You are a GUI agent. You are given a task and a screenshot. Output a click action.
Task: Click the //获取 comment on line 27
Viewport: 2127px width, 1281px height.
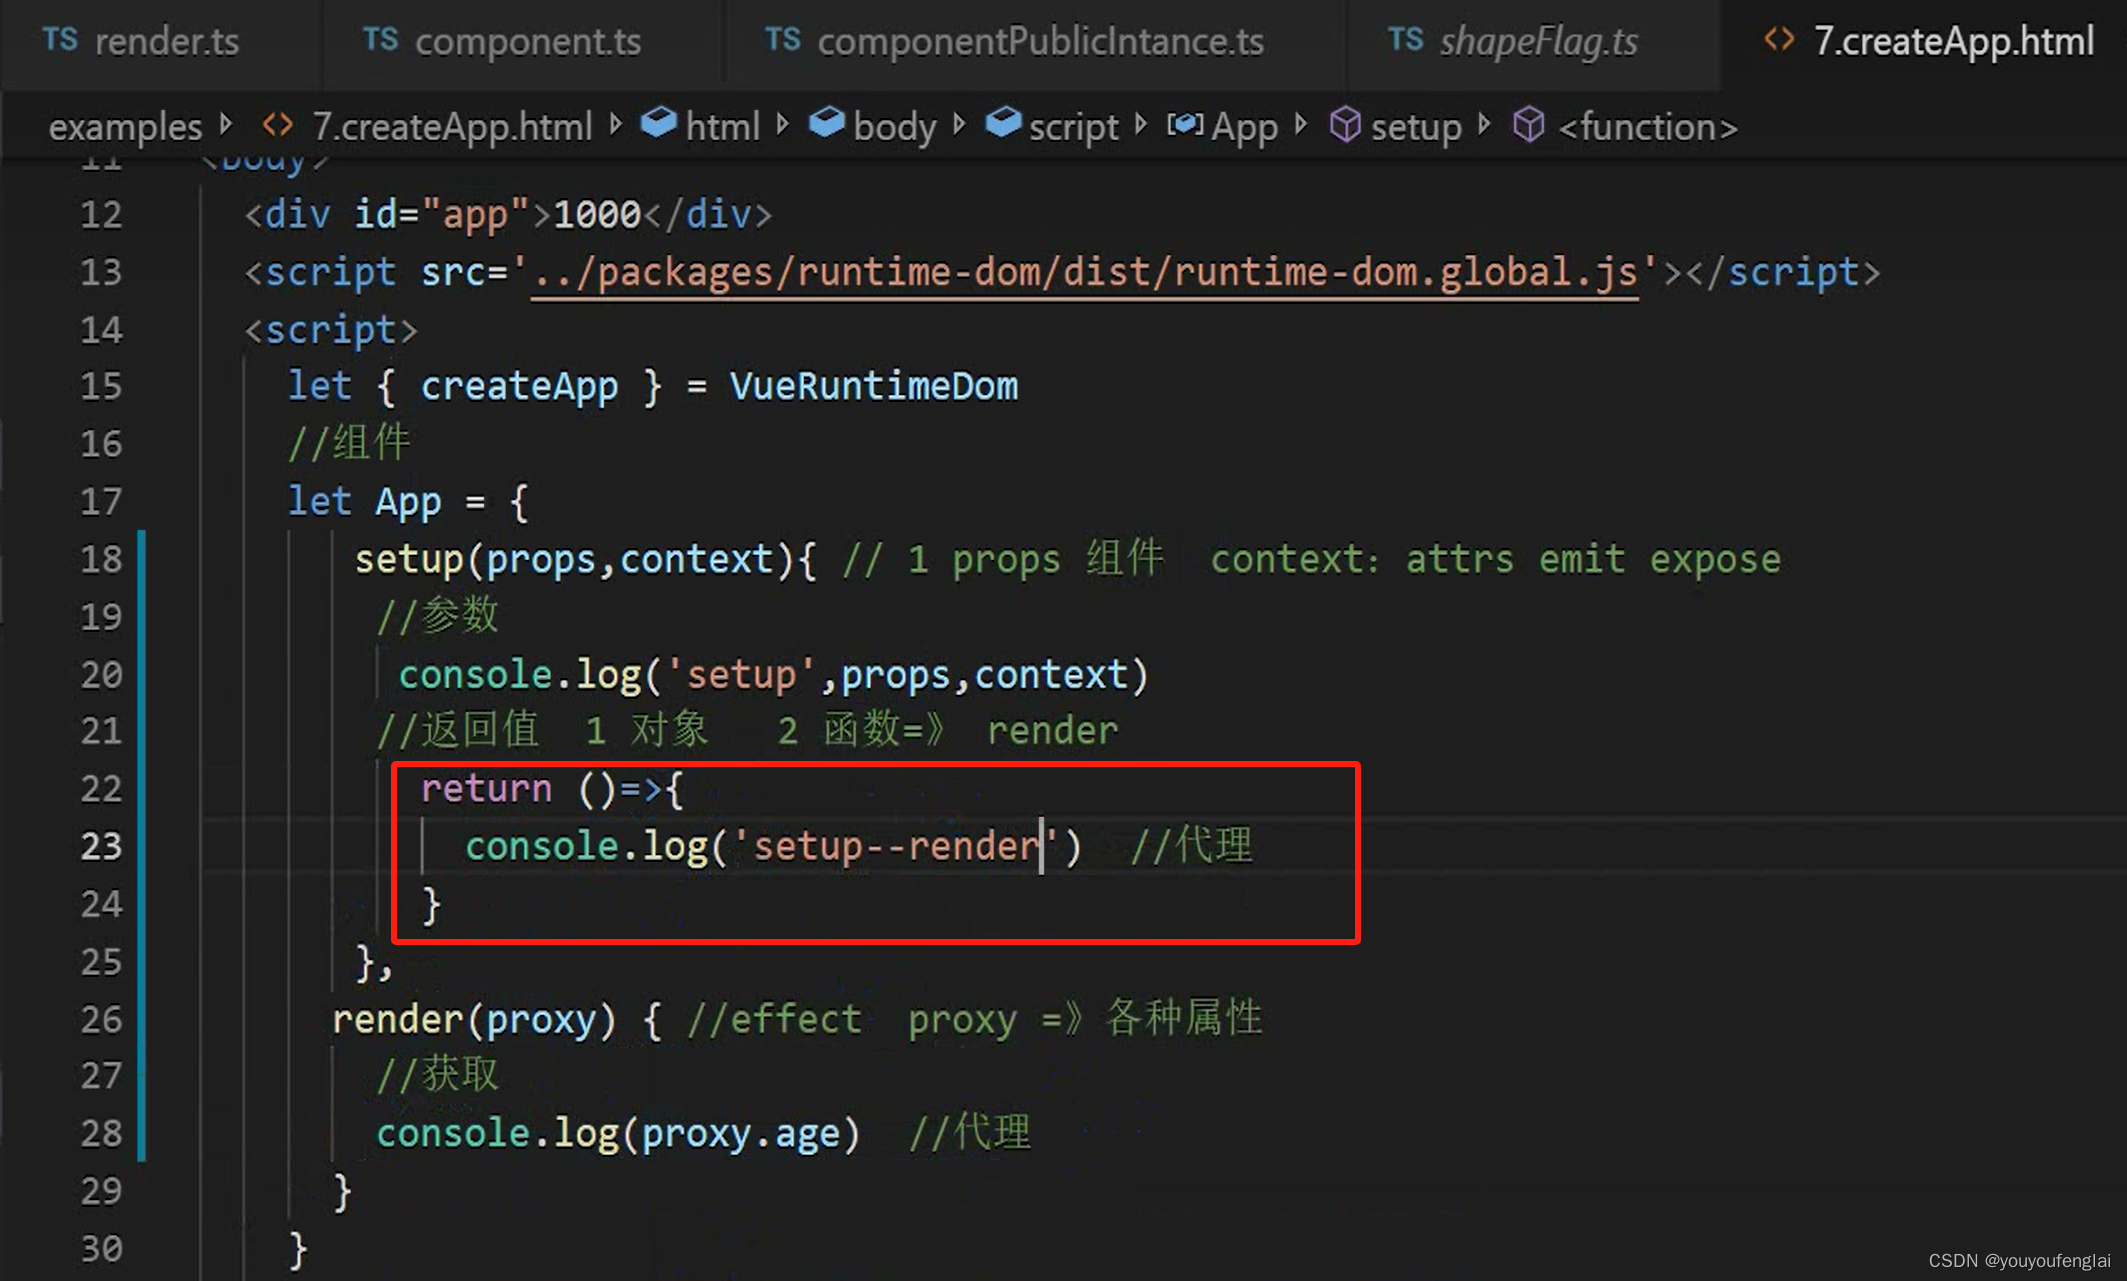click(437, 1076)
